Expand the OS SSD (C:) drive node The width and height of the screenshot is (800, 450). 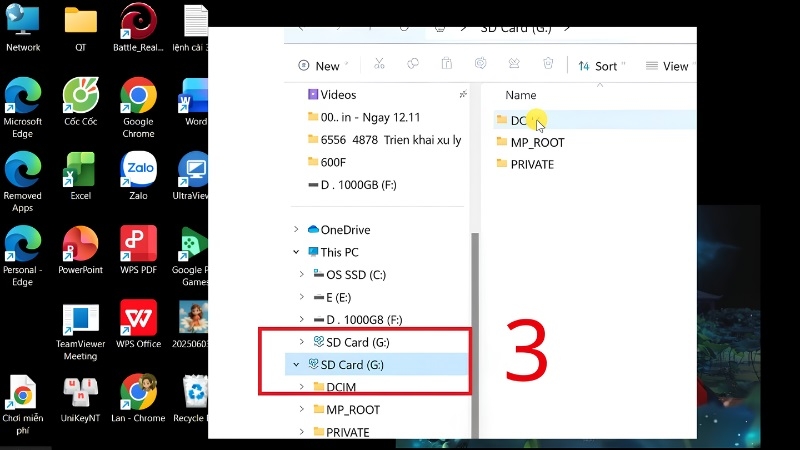tap(302, 274)
